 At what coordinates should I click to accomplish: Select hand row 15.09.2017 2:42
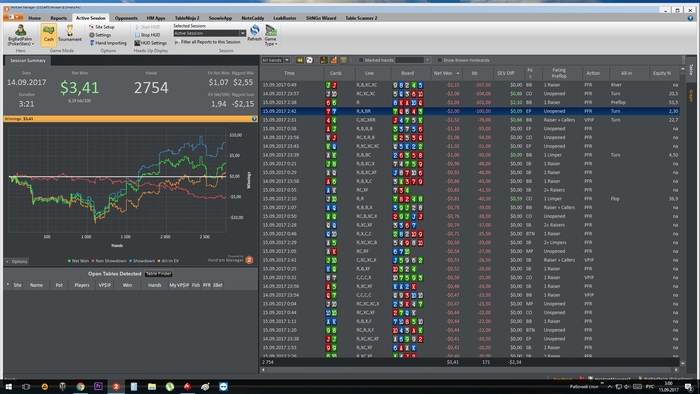[x=470, y=111]
